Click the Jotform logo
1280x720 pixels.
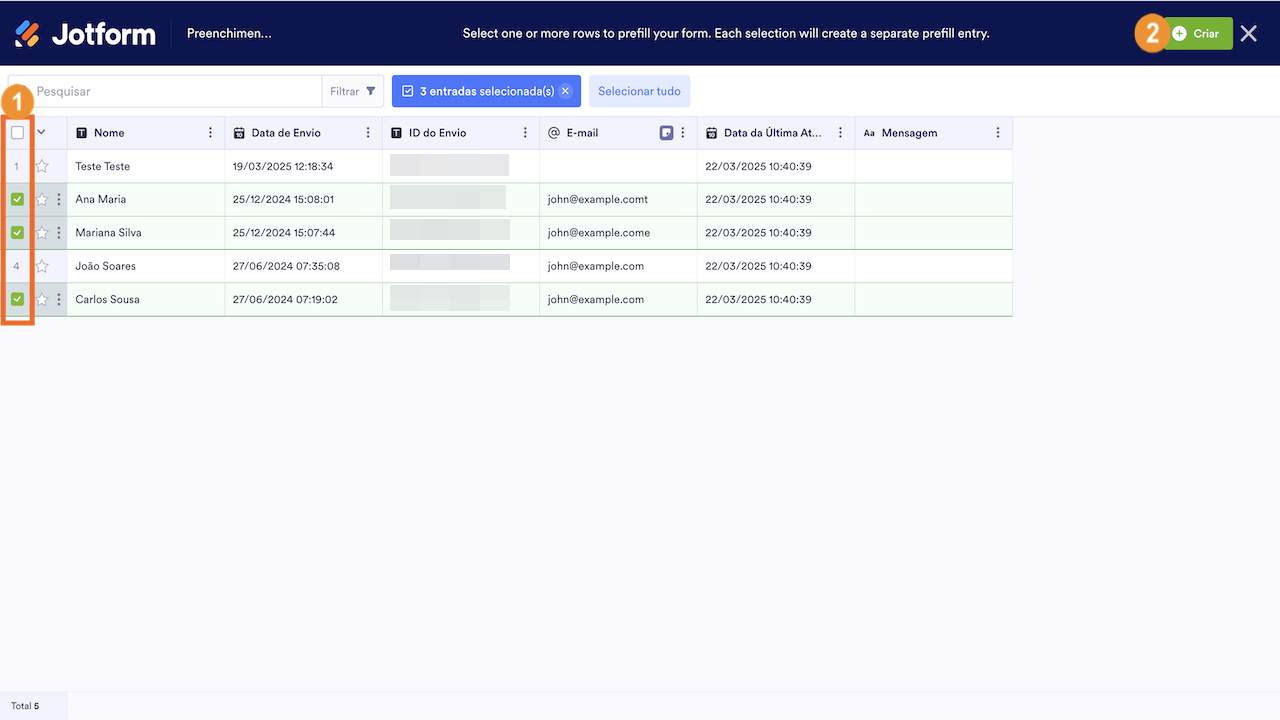85,34
